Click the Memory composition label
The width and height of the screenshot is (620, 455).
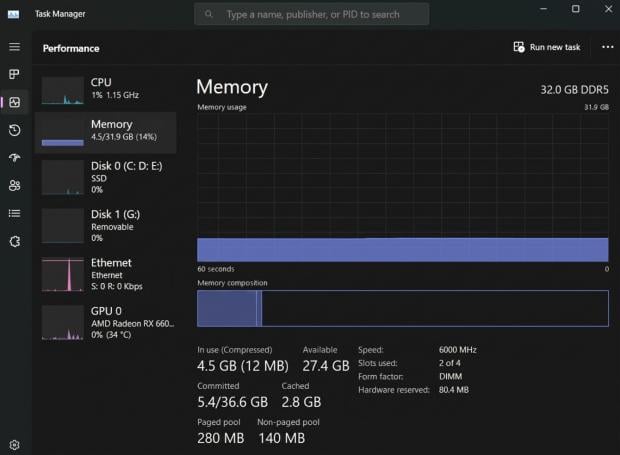point(232,283)
